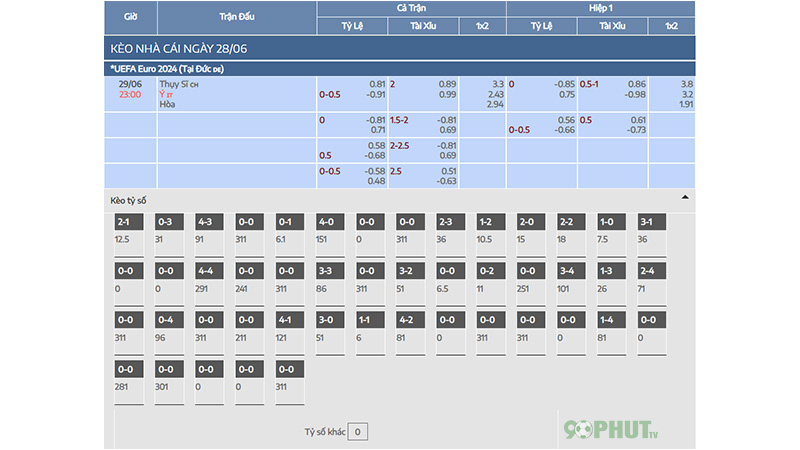Select handicap odds 0.48 in last row
800x450 pixels.
coord(376,181)
